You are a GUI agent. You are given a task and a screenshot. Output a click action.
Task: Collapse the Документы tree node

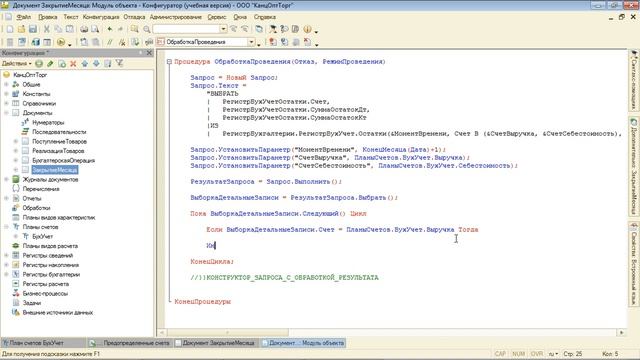tap(7, 113)
